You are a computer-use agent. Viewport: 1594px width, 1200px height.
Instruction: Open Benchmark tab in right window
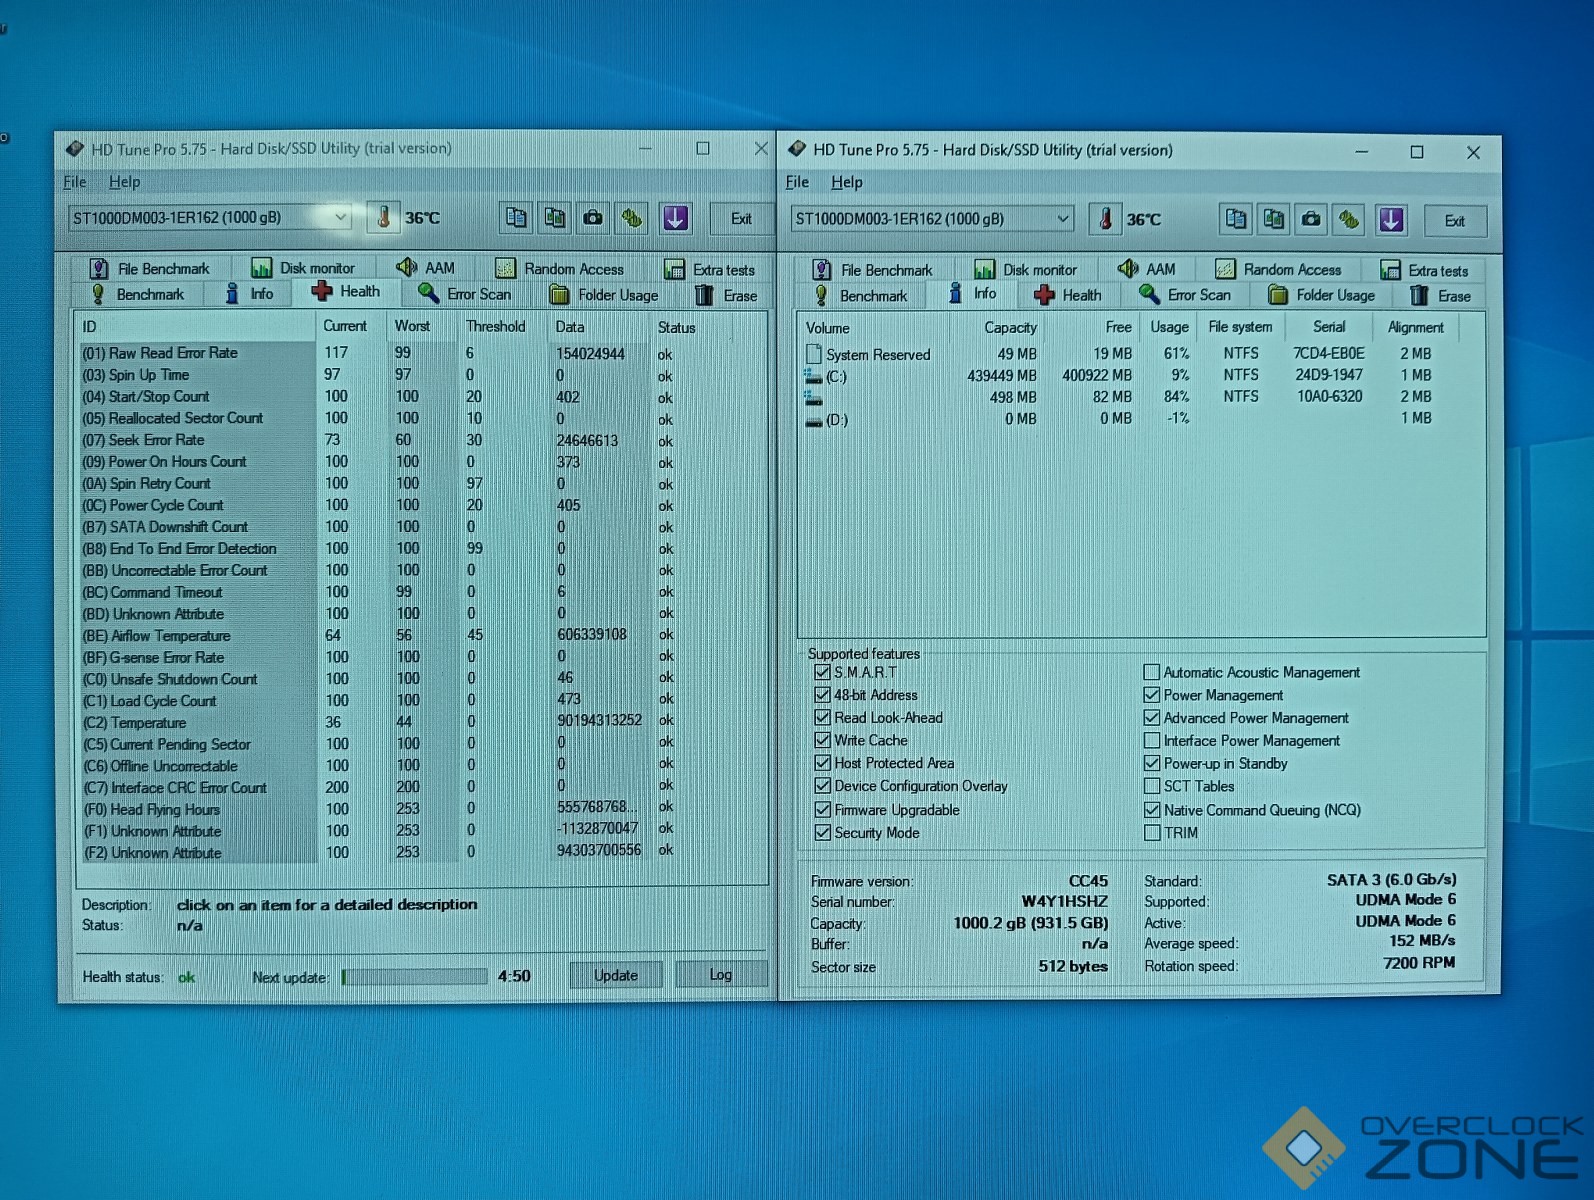[x=861, y=296]
